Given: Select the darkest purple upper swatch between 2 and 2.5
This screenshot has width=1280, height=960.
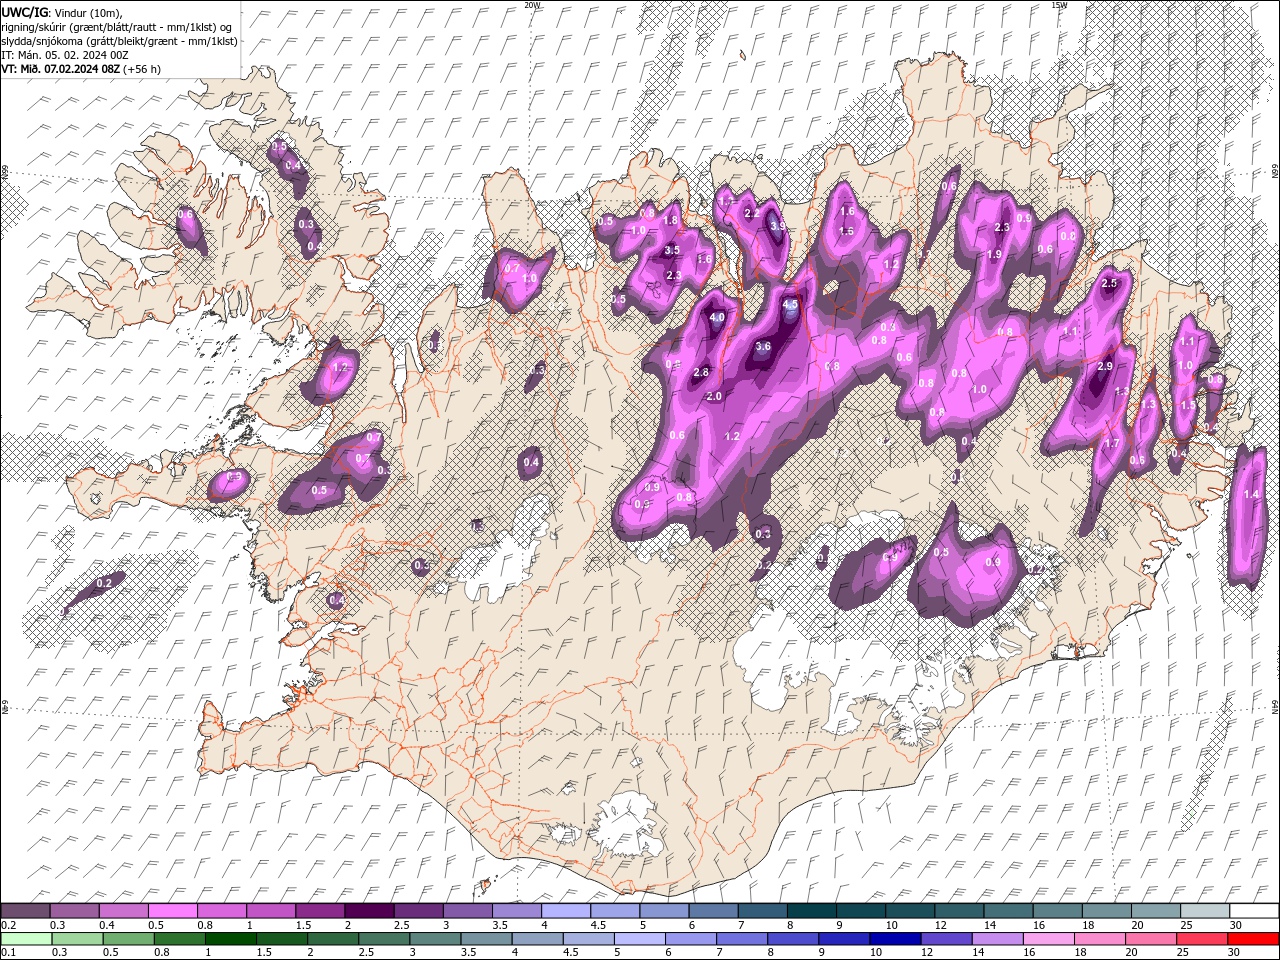Looking at the screenshot, I should [370, 911].
